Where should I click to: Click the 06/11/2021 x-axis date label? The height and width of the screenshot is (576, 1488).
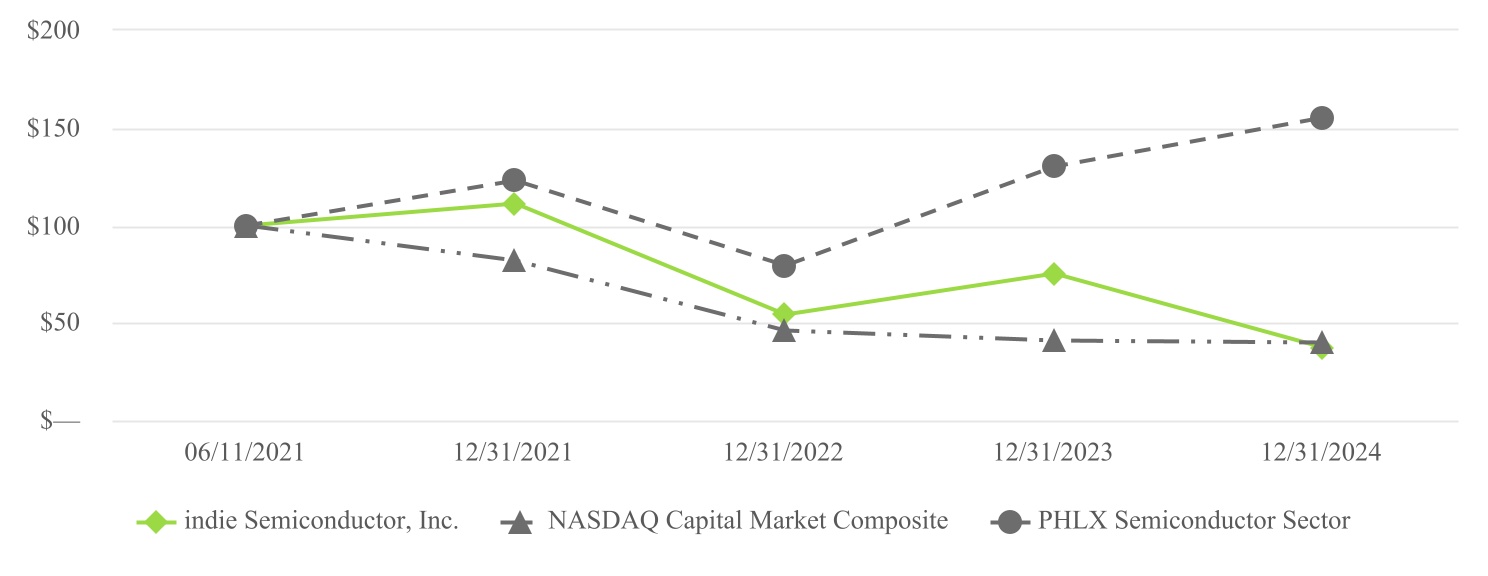245,453
